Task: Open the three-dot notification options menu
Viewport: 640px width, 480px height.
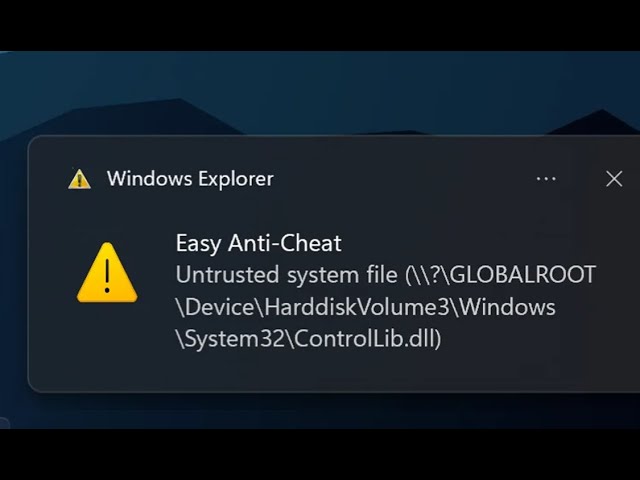Action: click(546, 179)
